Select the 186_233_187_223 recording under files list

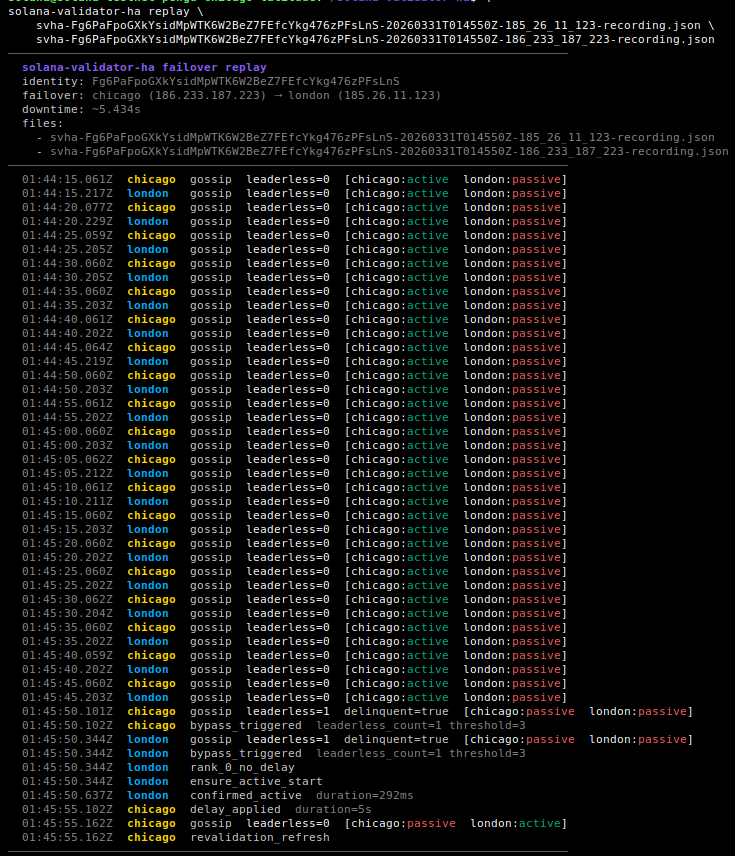389,151
